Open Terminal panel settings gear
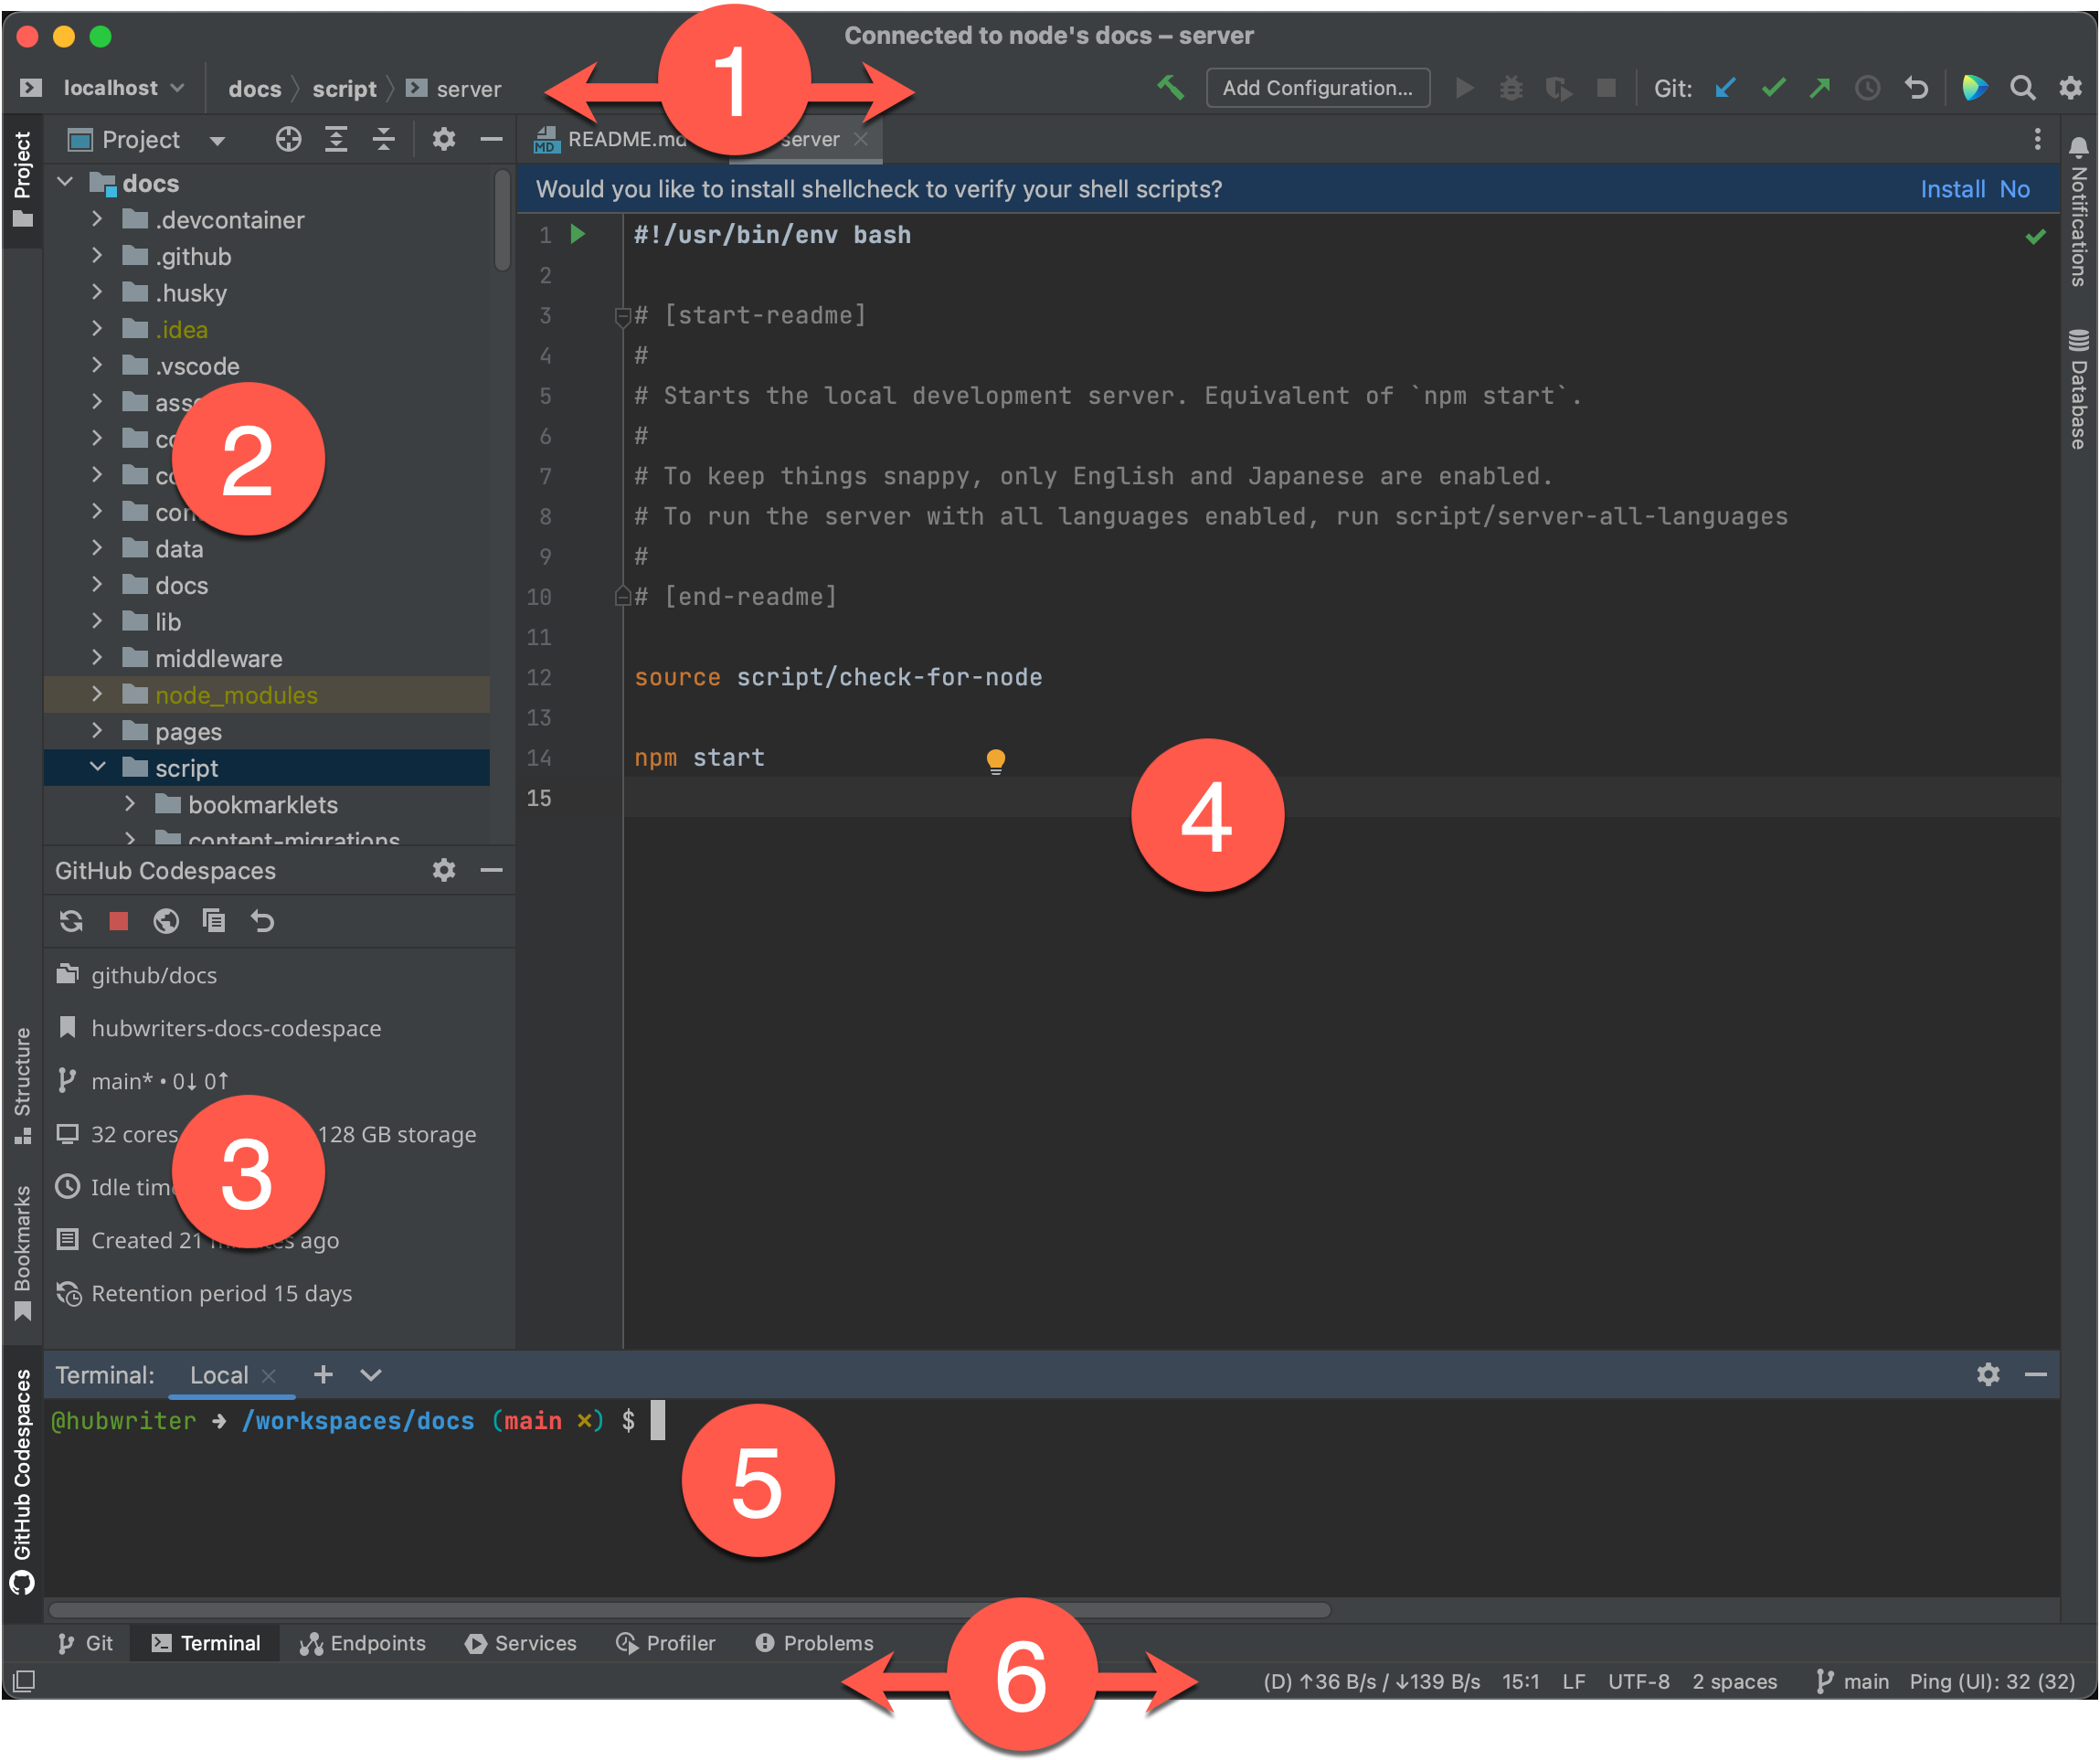Viewport: 2100px width, 1760px height. tap(1988, 1374)
